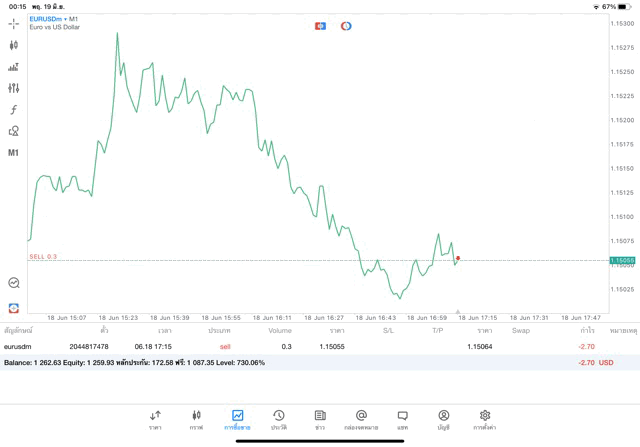640x447 pixels.
Task: Click the SELL 0.3 order line label
Action: coord(43,256)
